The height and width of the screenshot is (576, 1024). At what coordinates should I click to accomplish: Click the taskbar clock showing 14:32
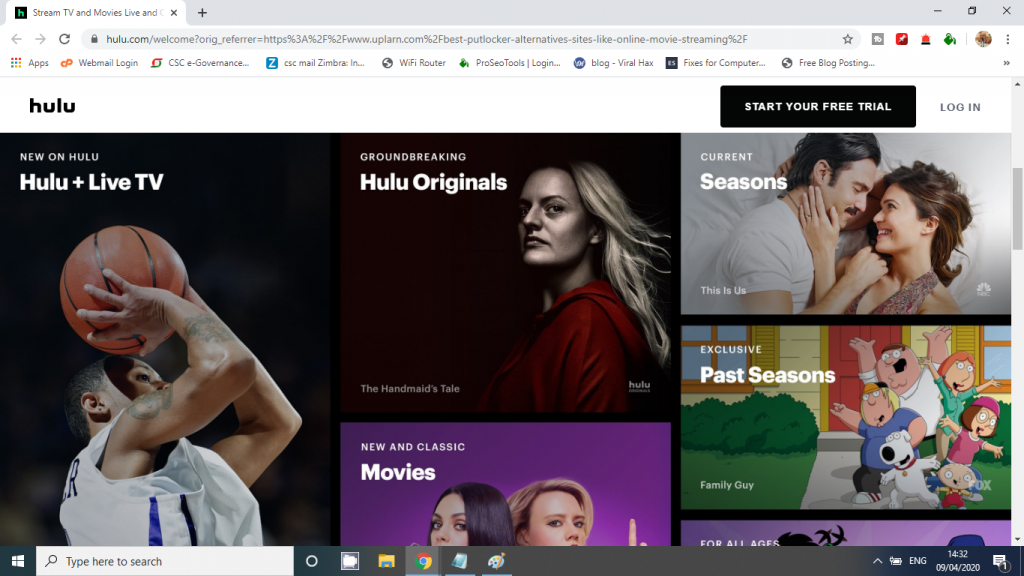pos(957,561)
